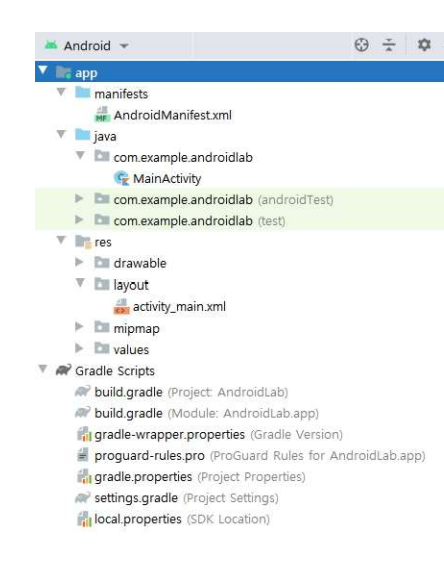The width and height of the screenshot is (444, 566).
Task: Expand the values folder
Action: coord(79,348)
